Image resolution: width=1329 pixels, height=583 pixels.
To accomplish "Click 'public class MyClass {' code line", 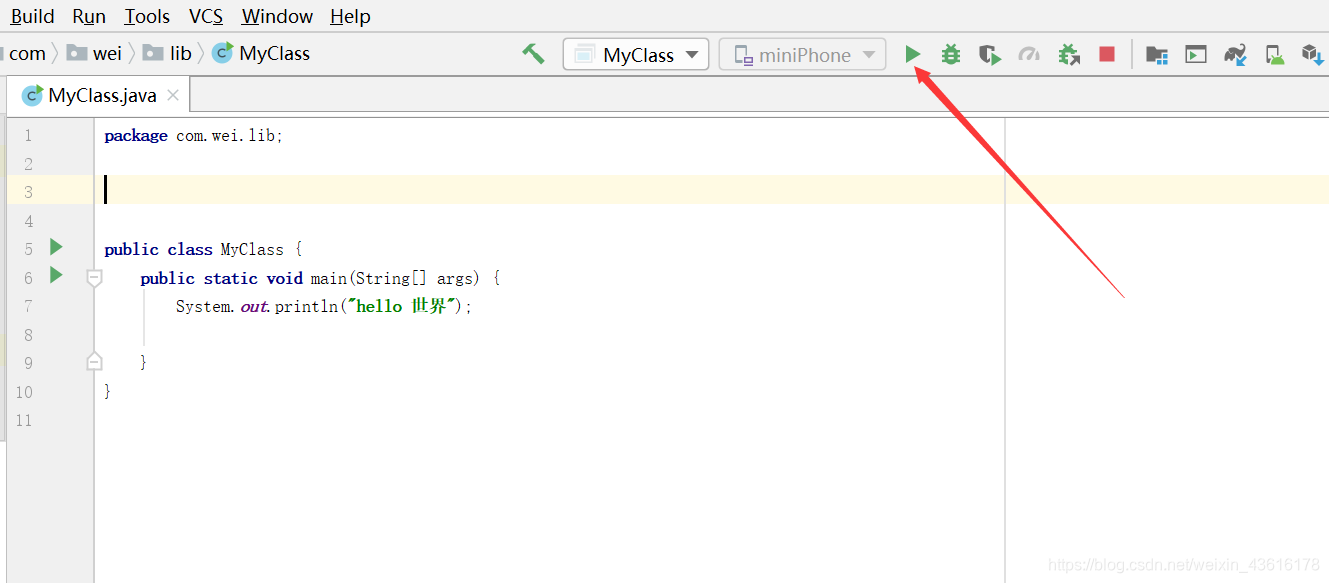I will (203, 249).
